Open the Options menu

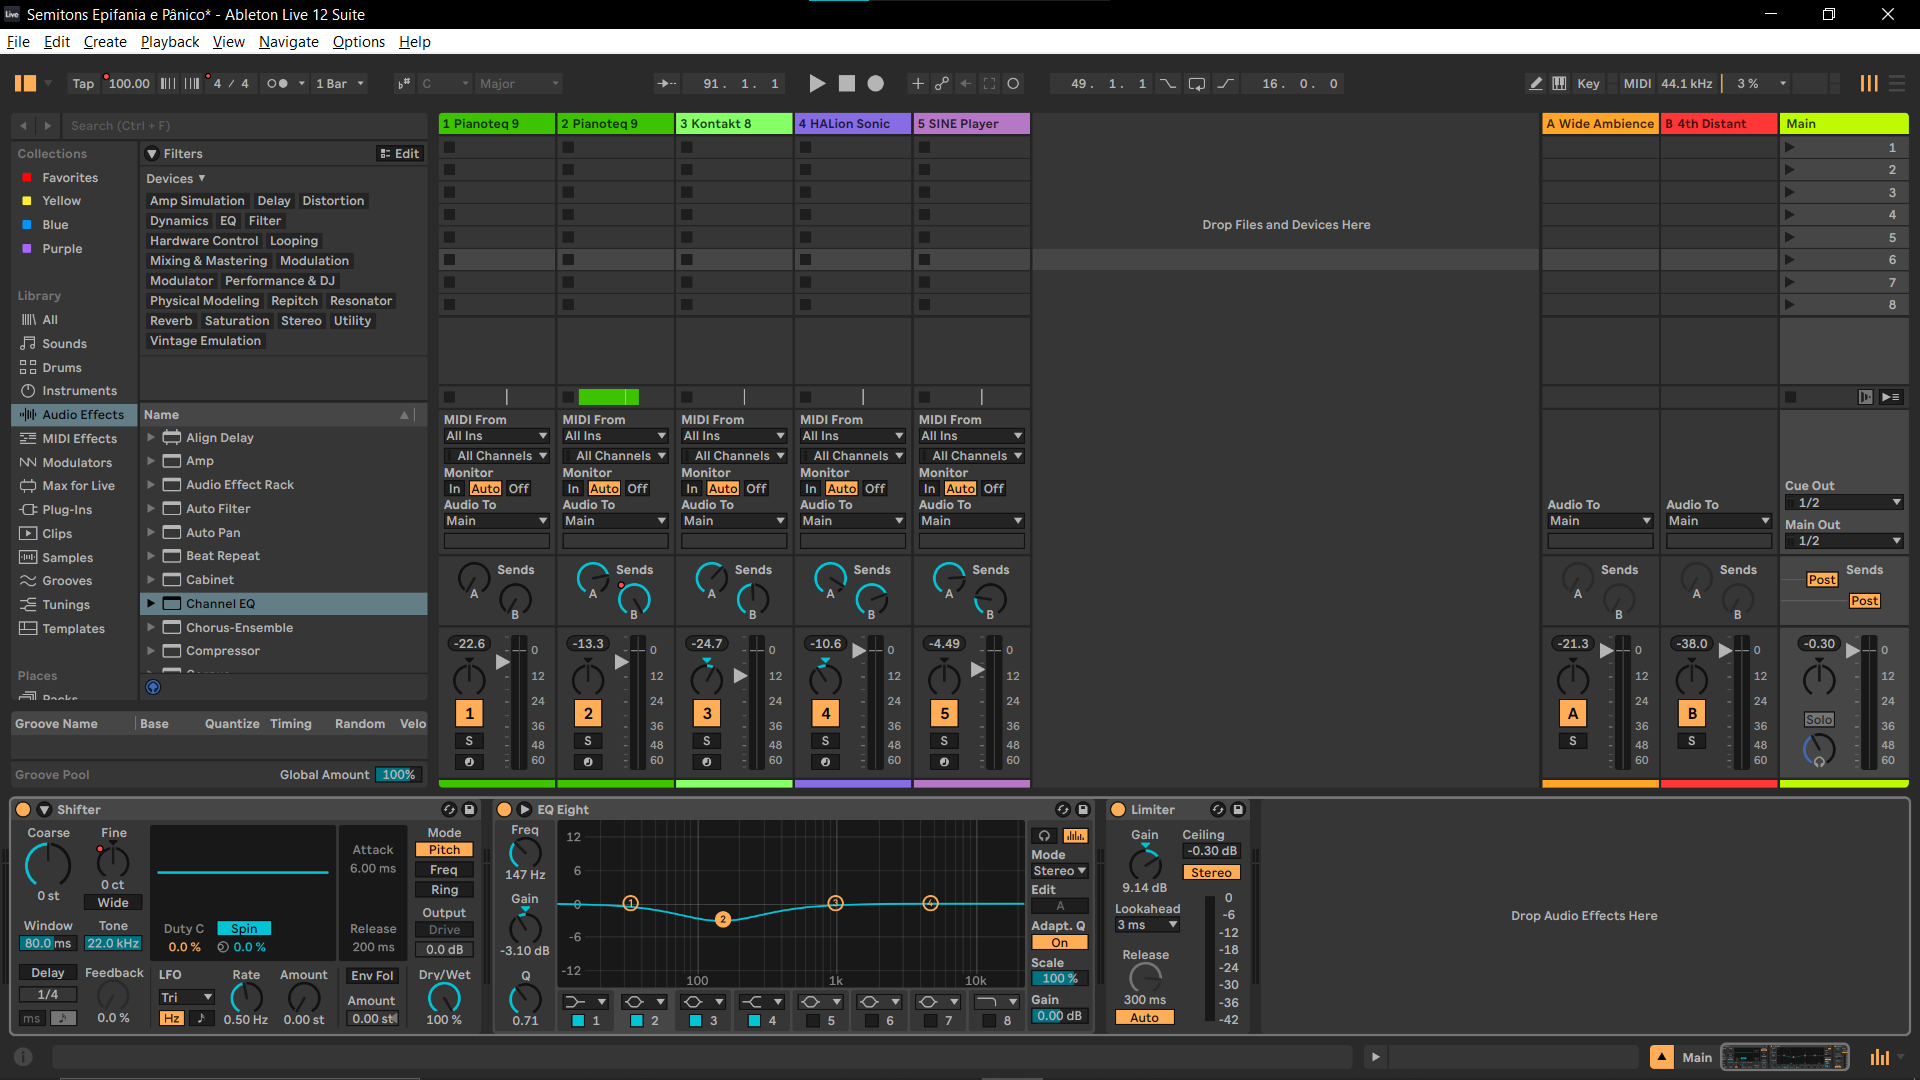[359, 42]
